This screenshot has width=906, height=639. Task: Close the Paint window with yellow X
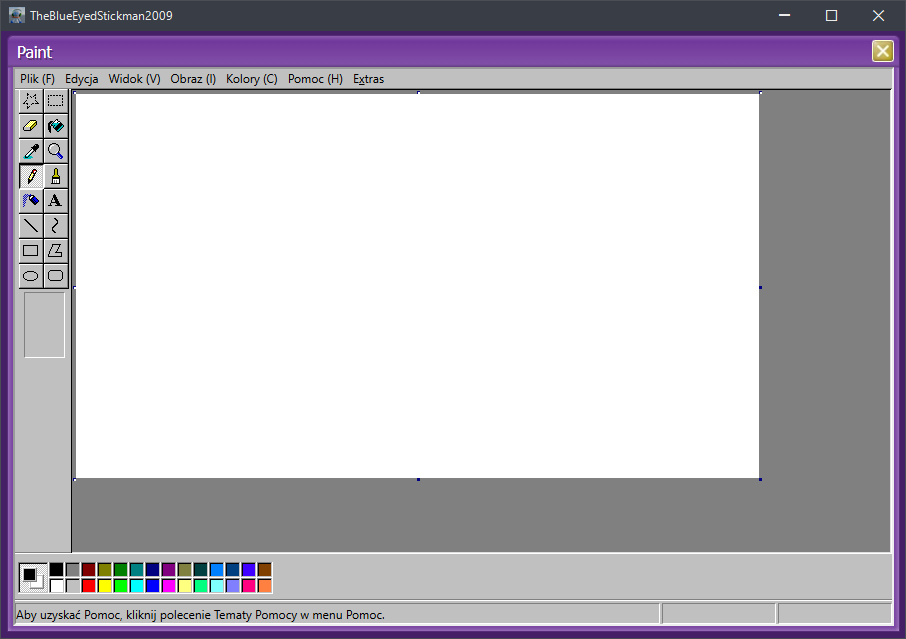pos(882,52)
